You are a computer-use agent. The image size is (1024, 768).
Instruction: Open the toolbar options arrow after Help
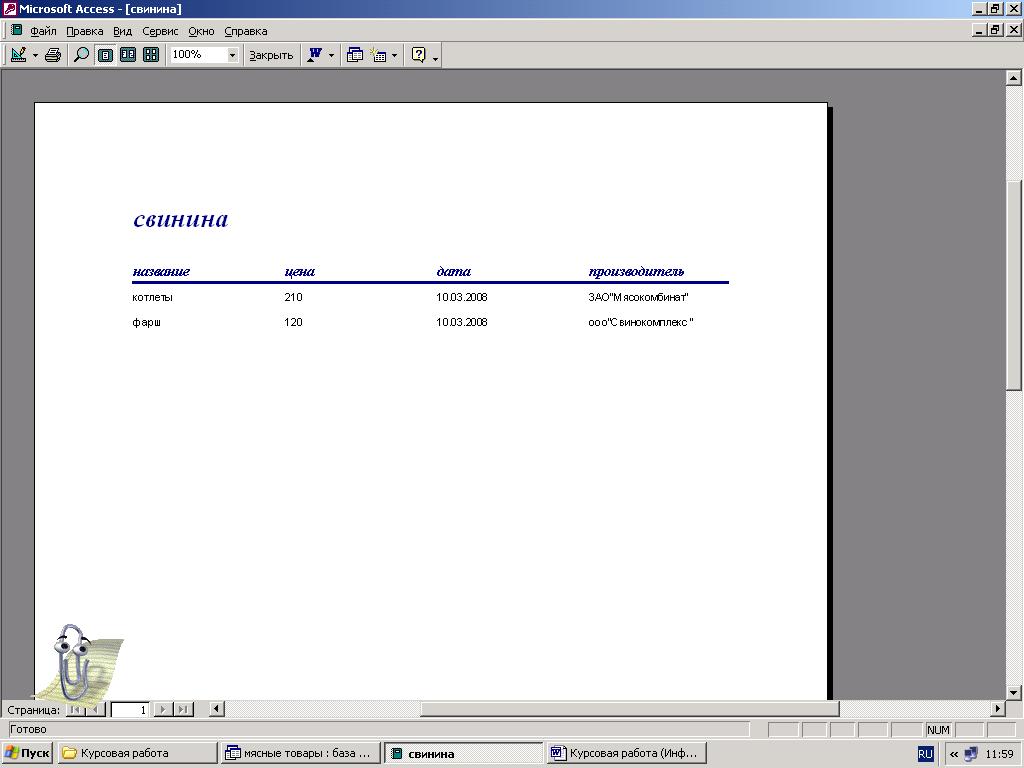pyautogui.click(x=436, y=57)
